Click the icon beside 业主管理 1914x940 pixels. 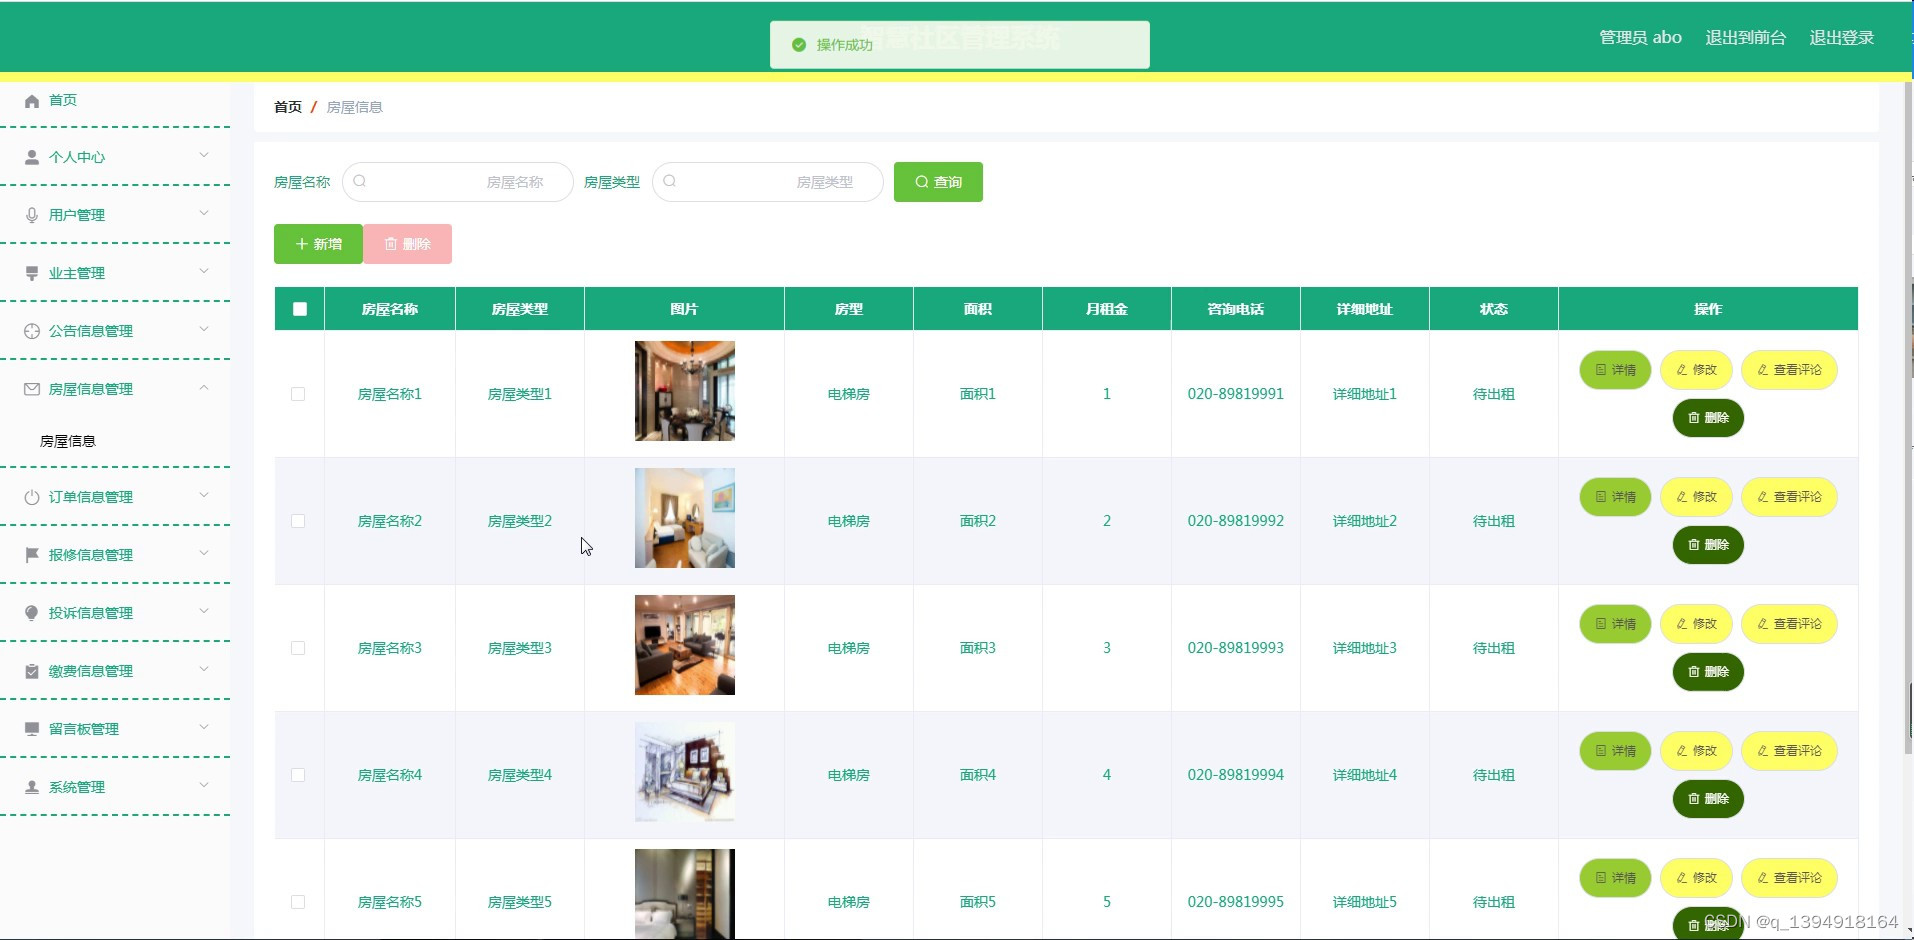(x=32, y=274)
